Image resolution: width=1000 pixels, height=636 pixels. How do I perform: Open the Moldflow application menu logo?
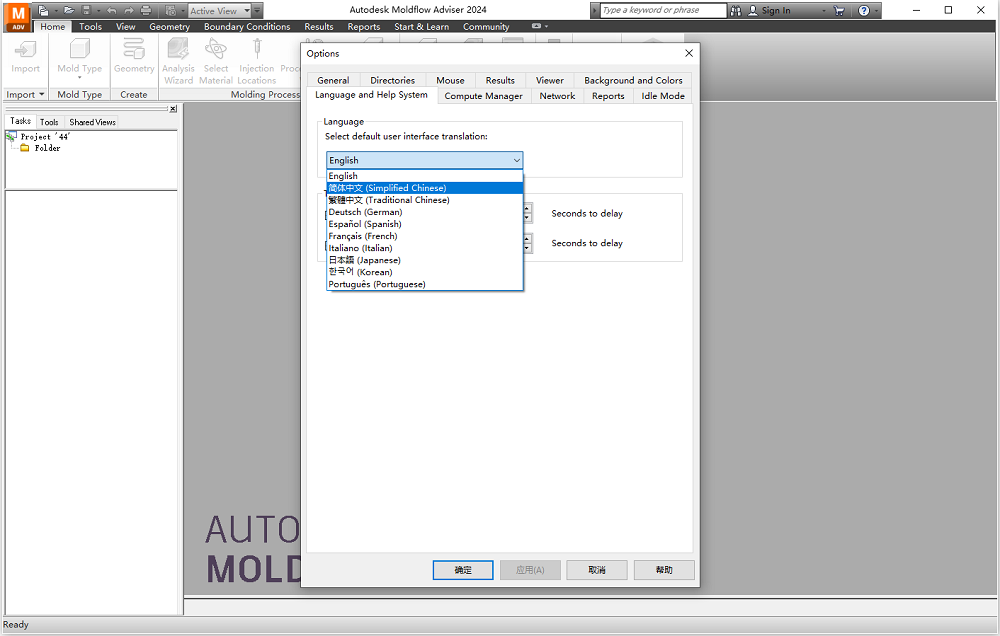pyautogui.click(x=18, y=17)
